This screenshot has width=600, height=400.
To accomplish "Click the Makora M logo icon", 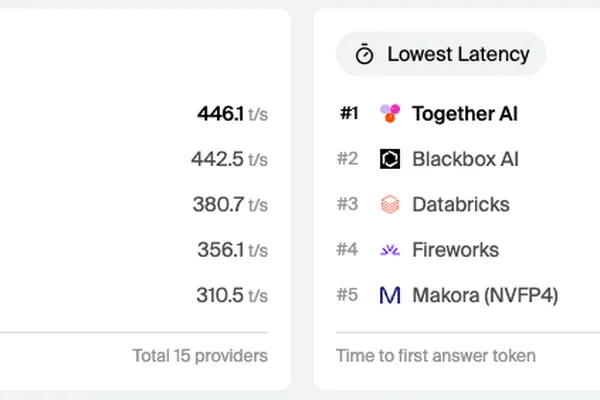I will click(x=390, y=295).
